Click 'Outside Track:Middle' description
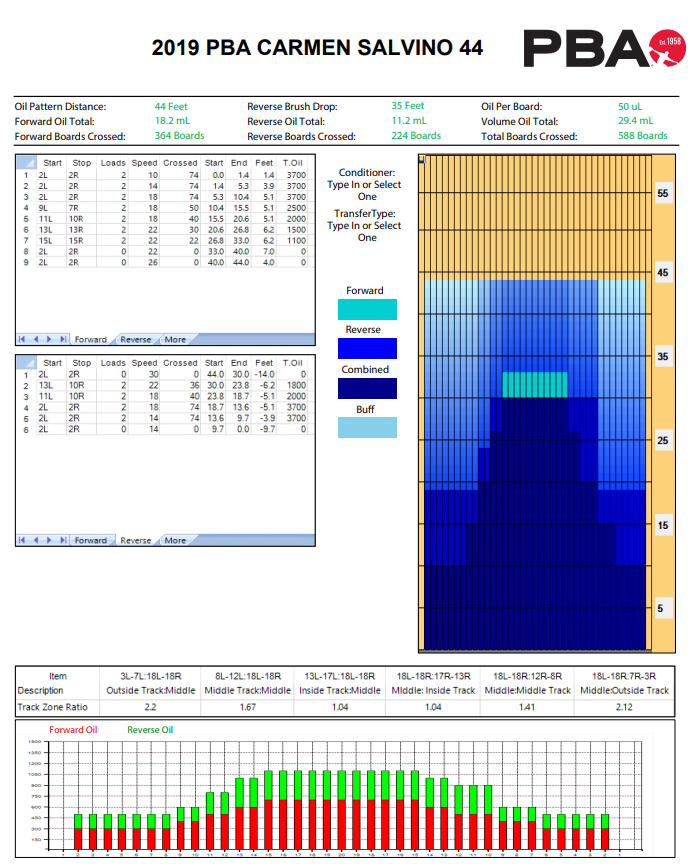696x867 pixels. 151,691
